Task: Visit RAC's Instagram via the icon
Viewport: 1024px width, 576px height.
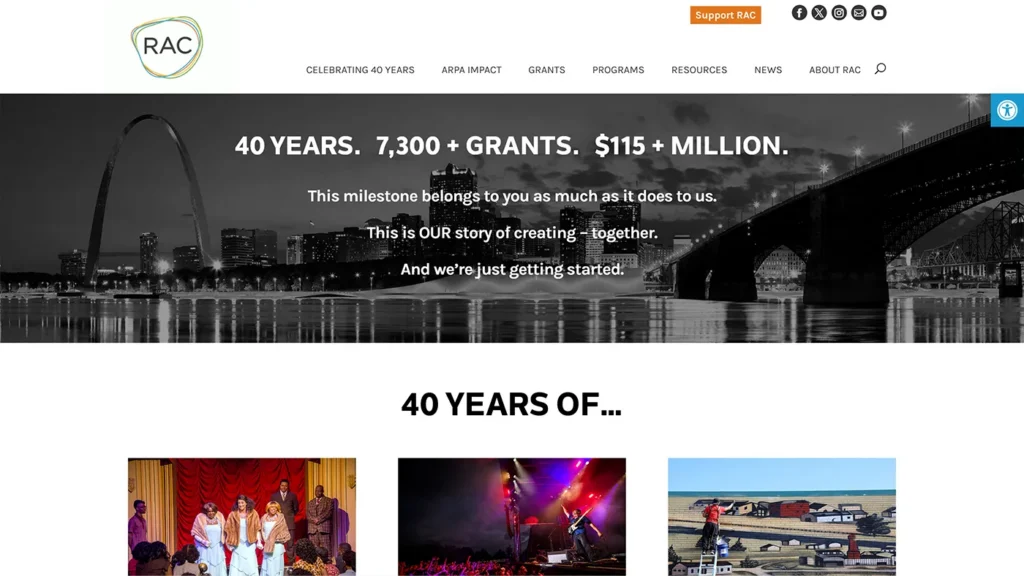Action: [x=839, y=12]
